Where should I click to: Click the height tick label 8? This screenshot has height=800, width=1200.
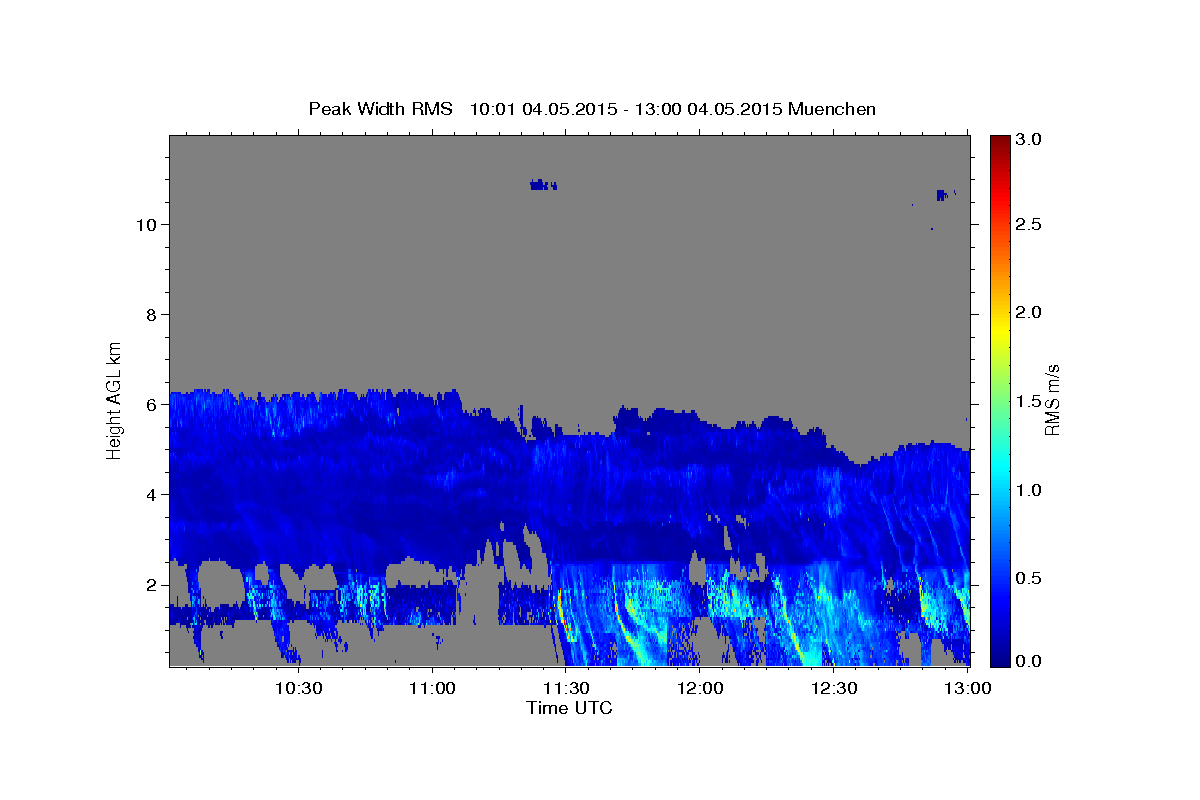point(151,315)
